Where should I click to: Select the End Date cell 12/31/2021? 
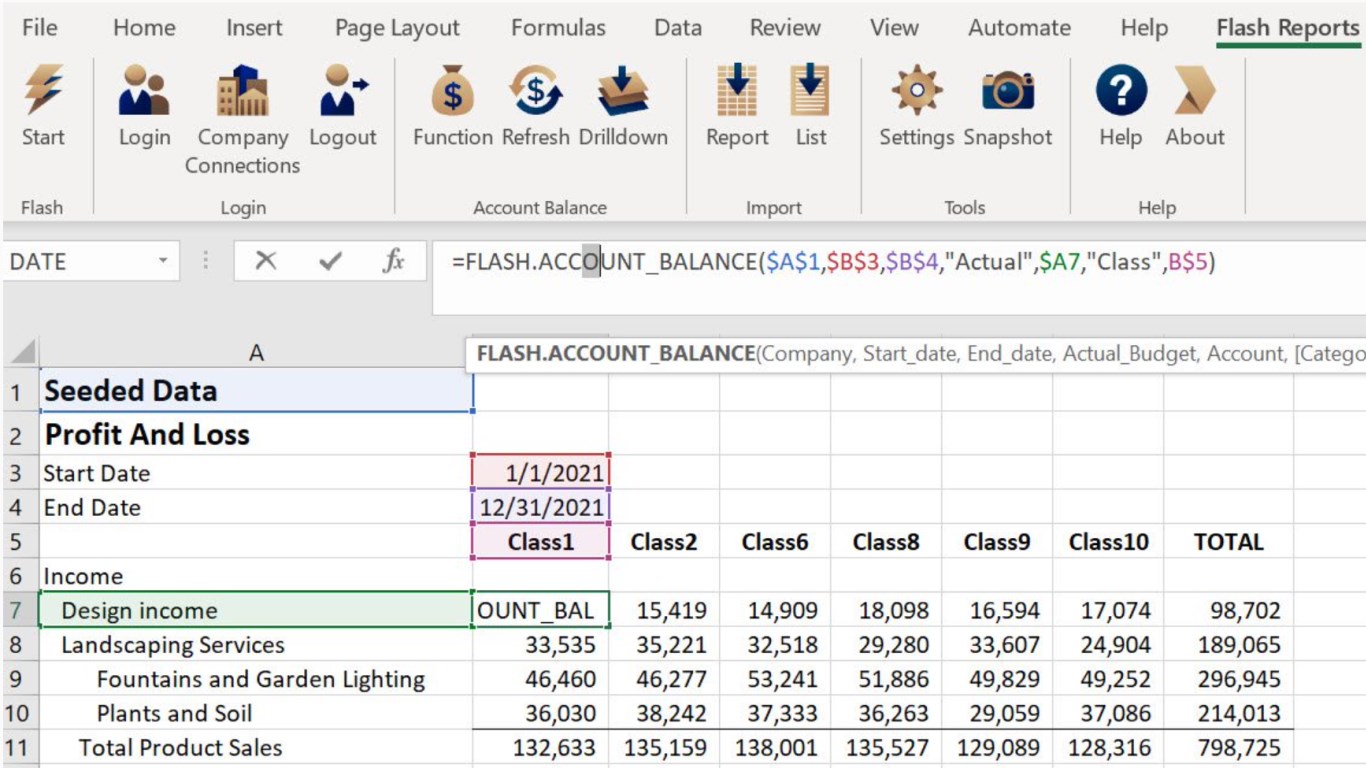541,507
